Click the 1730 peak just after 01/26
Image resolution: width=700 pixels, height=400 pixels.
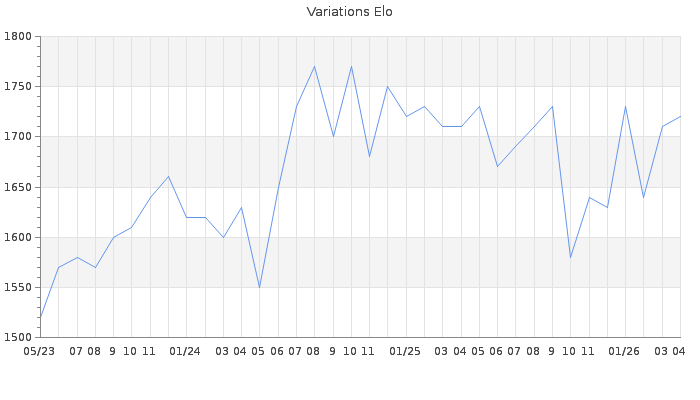pos(625,107)
